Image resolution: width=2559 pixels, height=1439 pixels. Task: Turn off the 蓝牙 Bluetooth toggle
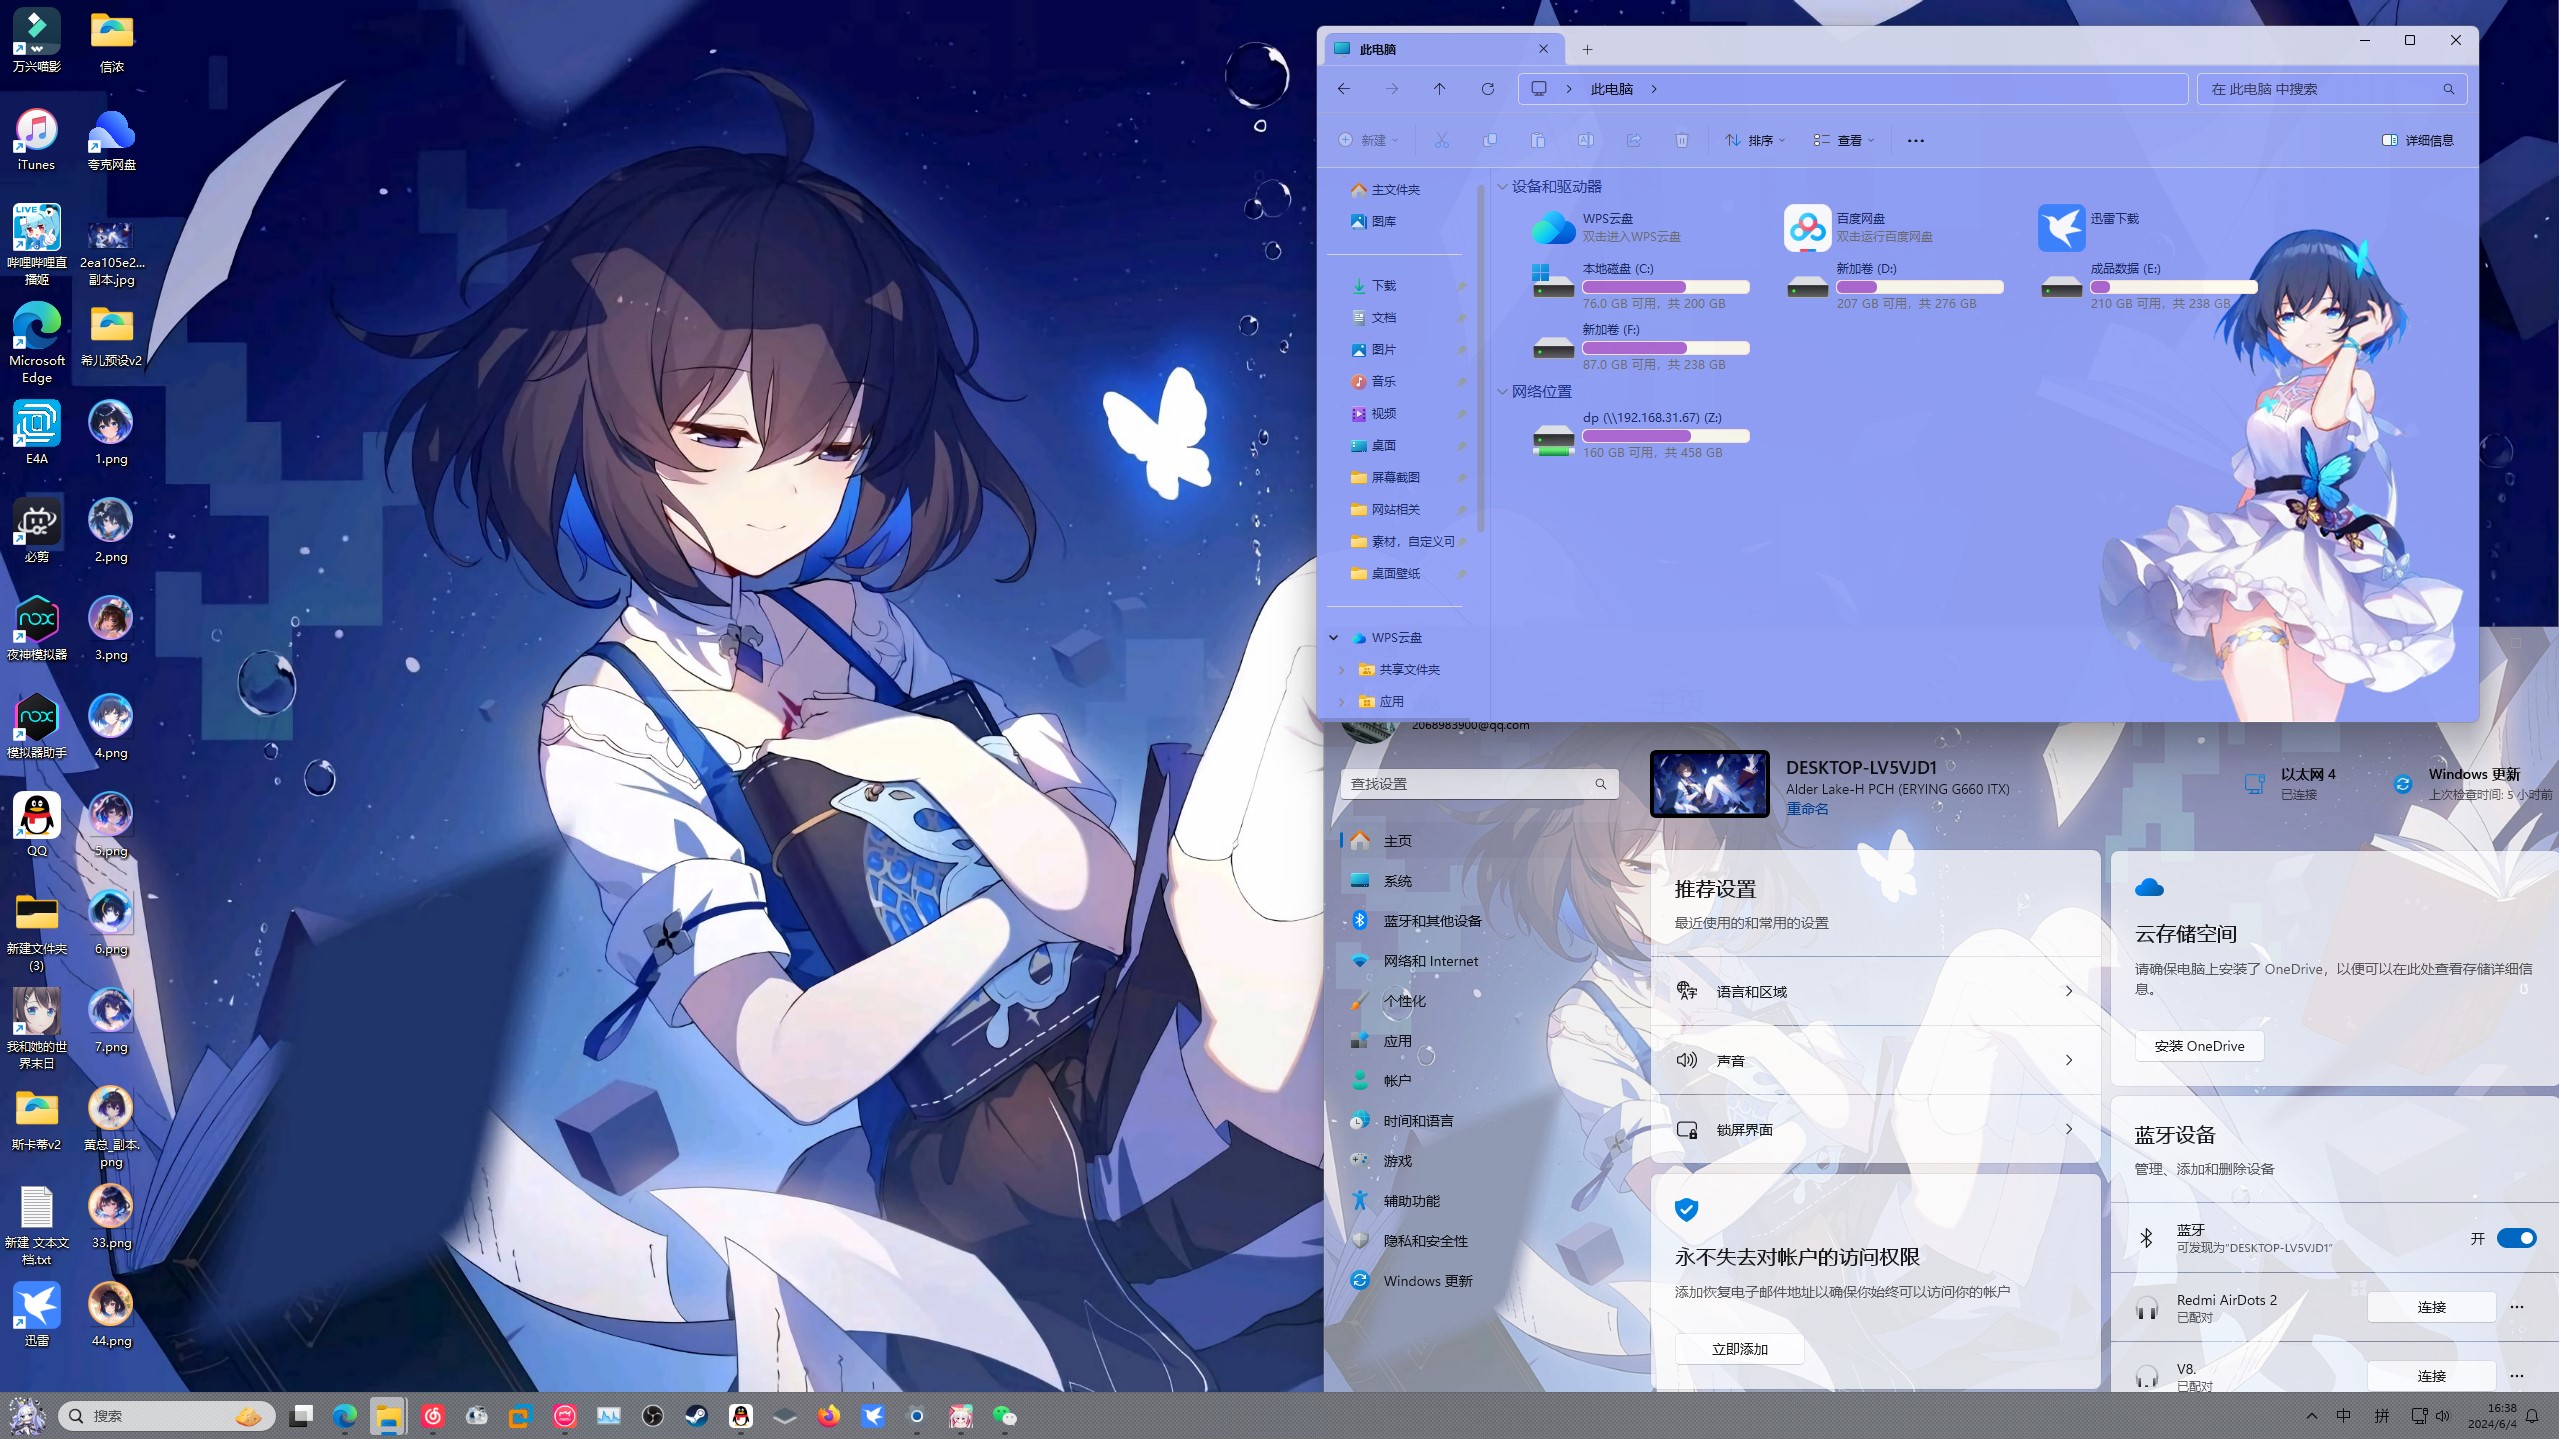pos(2515,1238)
